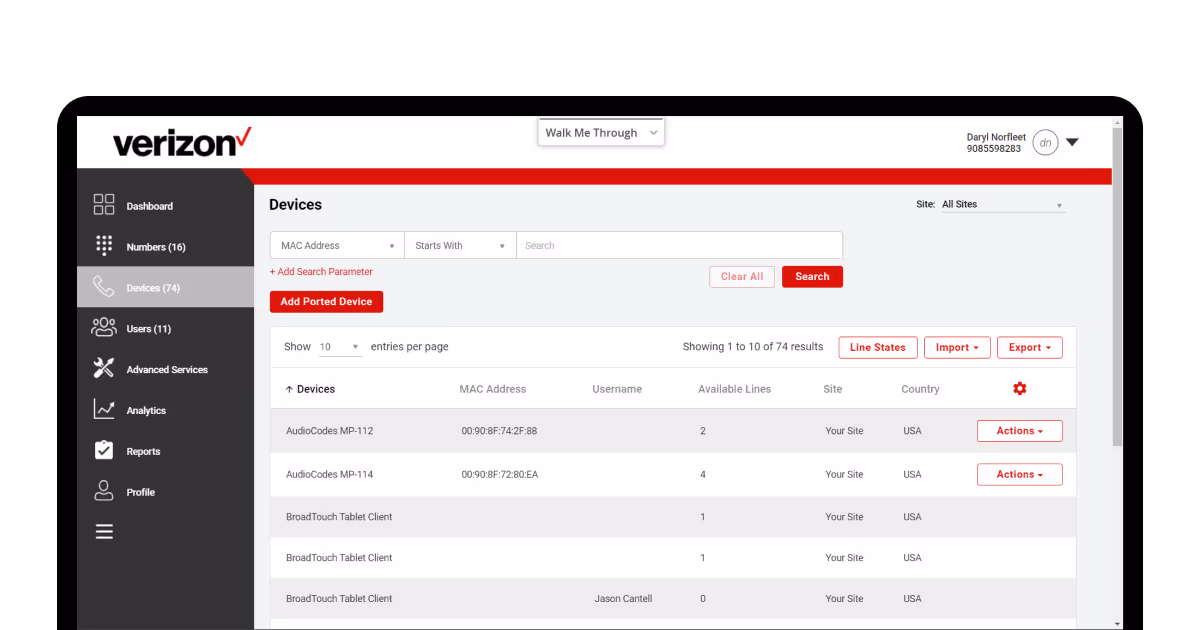This screenshot has height=630, width=1200.
Task: Select Devices (74) in sidebar
Action: point(165,287)
